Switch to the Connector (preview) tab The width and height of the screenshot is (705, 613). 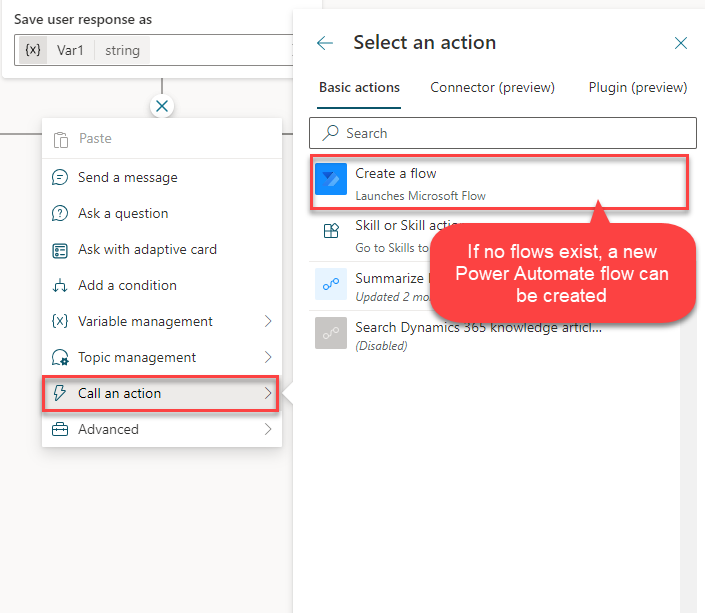[x=492, y=88]
